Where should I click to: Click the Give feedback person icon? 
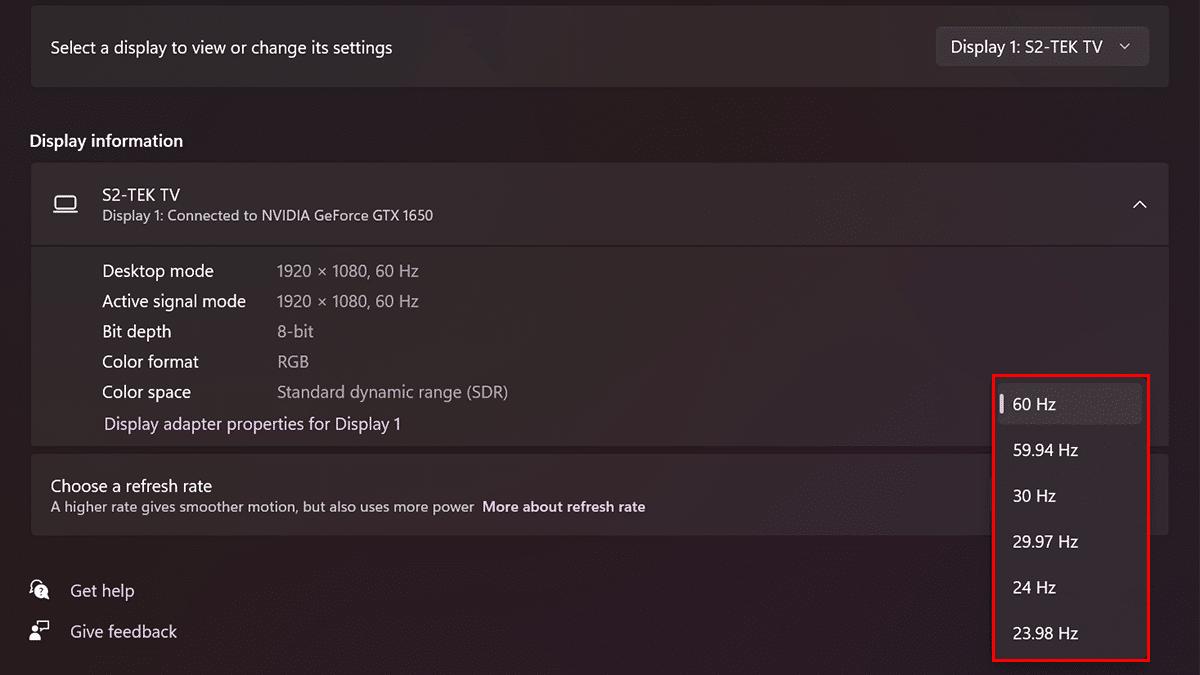(40, 631)
